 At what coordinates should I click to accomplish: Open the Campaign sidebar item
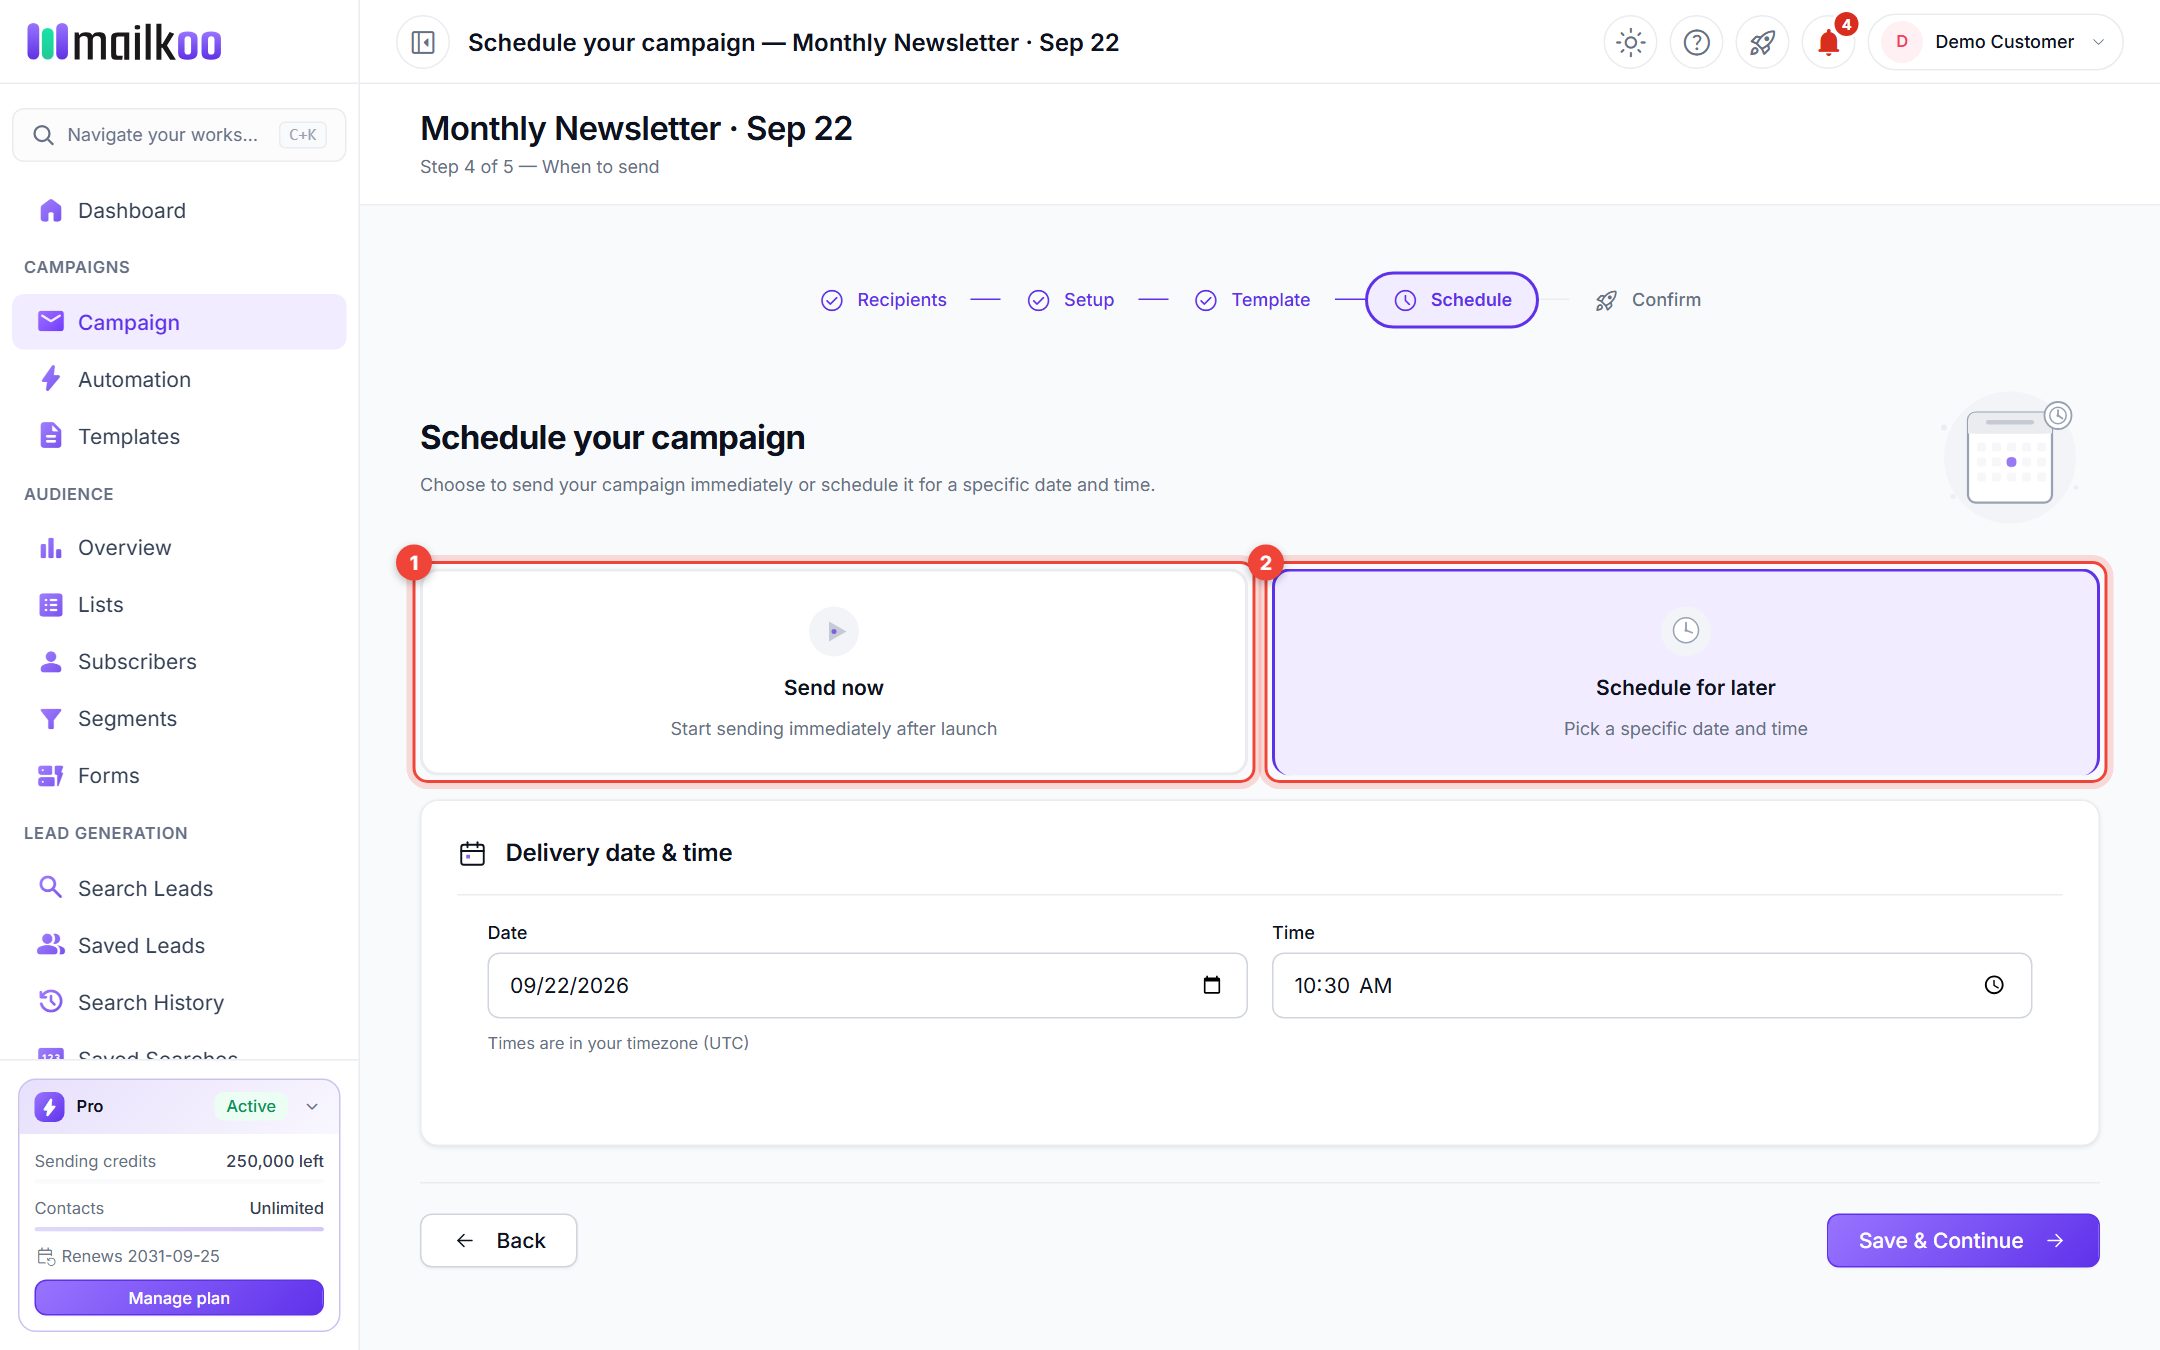coord(179,322)
